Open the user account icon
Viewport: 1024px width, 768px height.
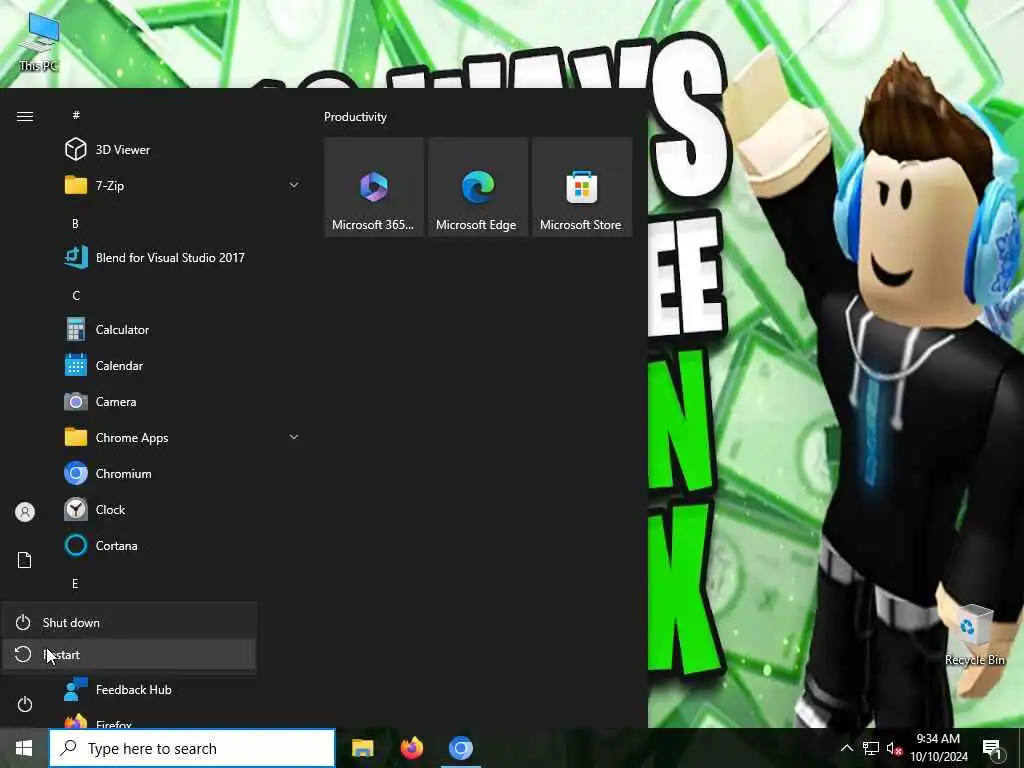tap(25, 512)
